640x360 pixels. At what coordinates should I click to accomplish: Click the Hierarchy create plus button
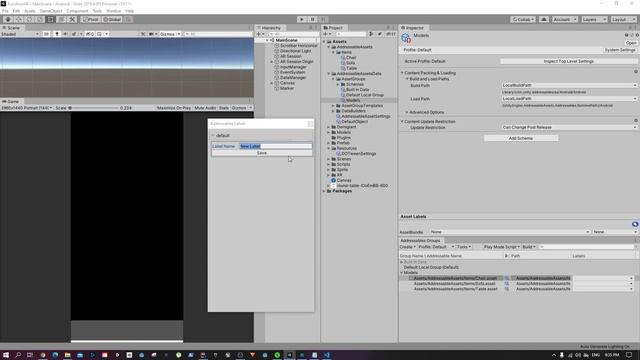(260, 34)
